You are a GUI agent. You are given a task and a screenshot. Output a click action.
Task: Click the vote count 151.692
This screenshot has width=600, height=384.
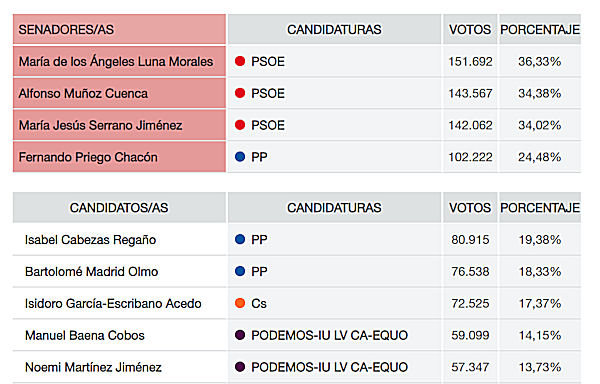tap(470, 61)
